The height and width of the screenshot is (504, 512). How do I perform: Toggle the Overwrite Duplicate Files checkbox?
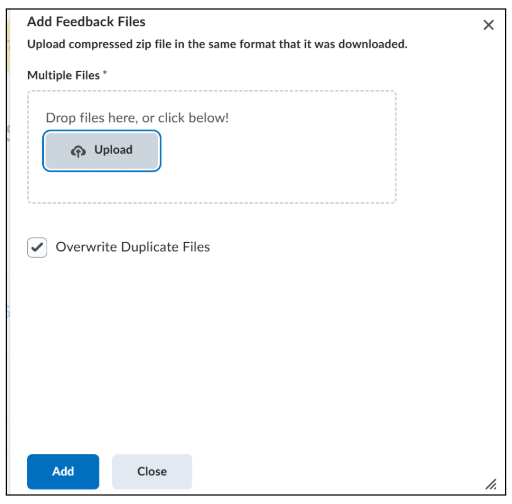37,247
